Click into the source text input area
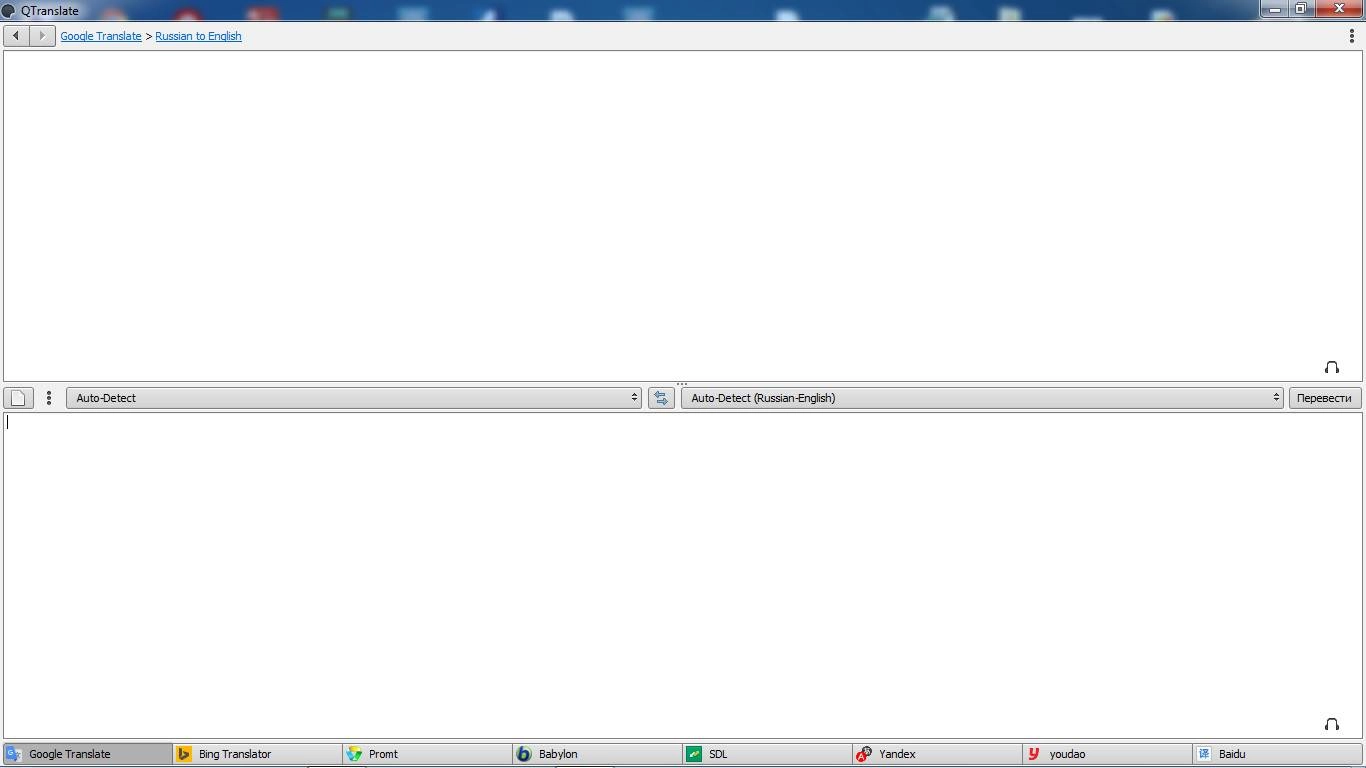1366x768 pixels. coord(683,575)
